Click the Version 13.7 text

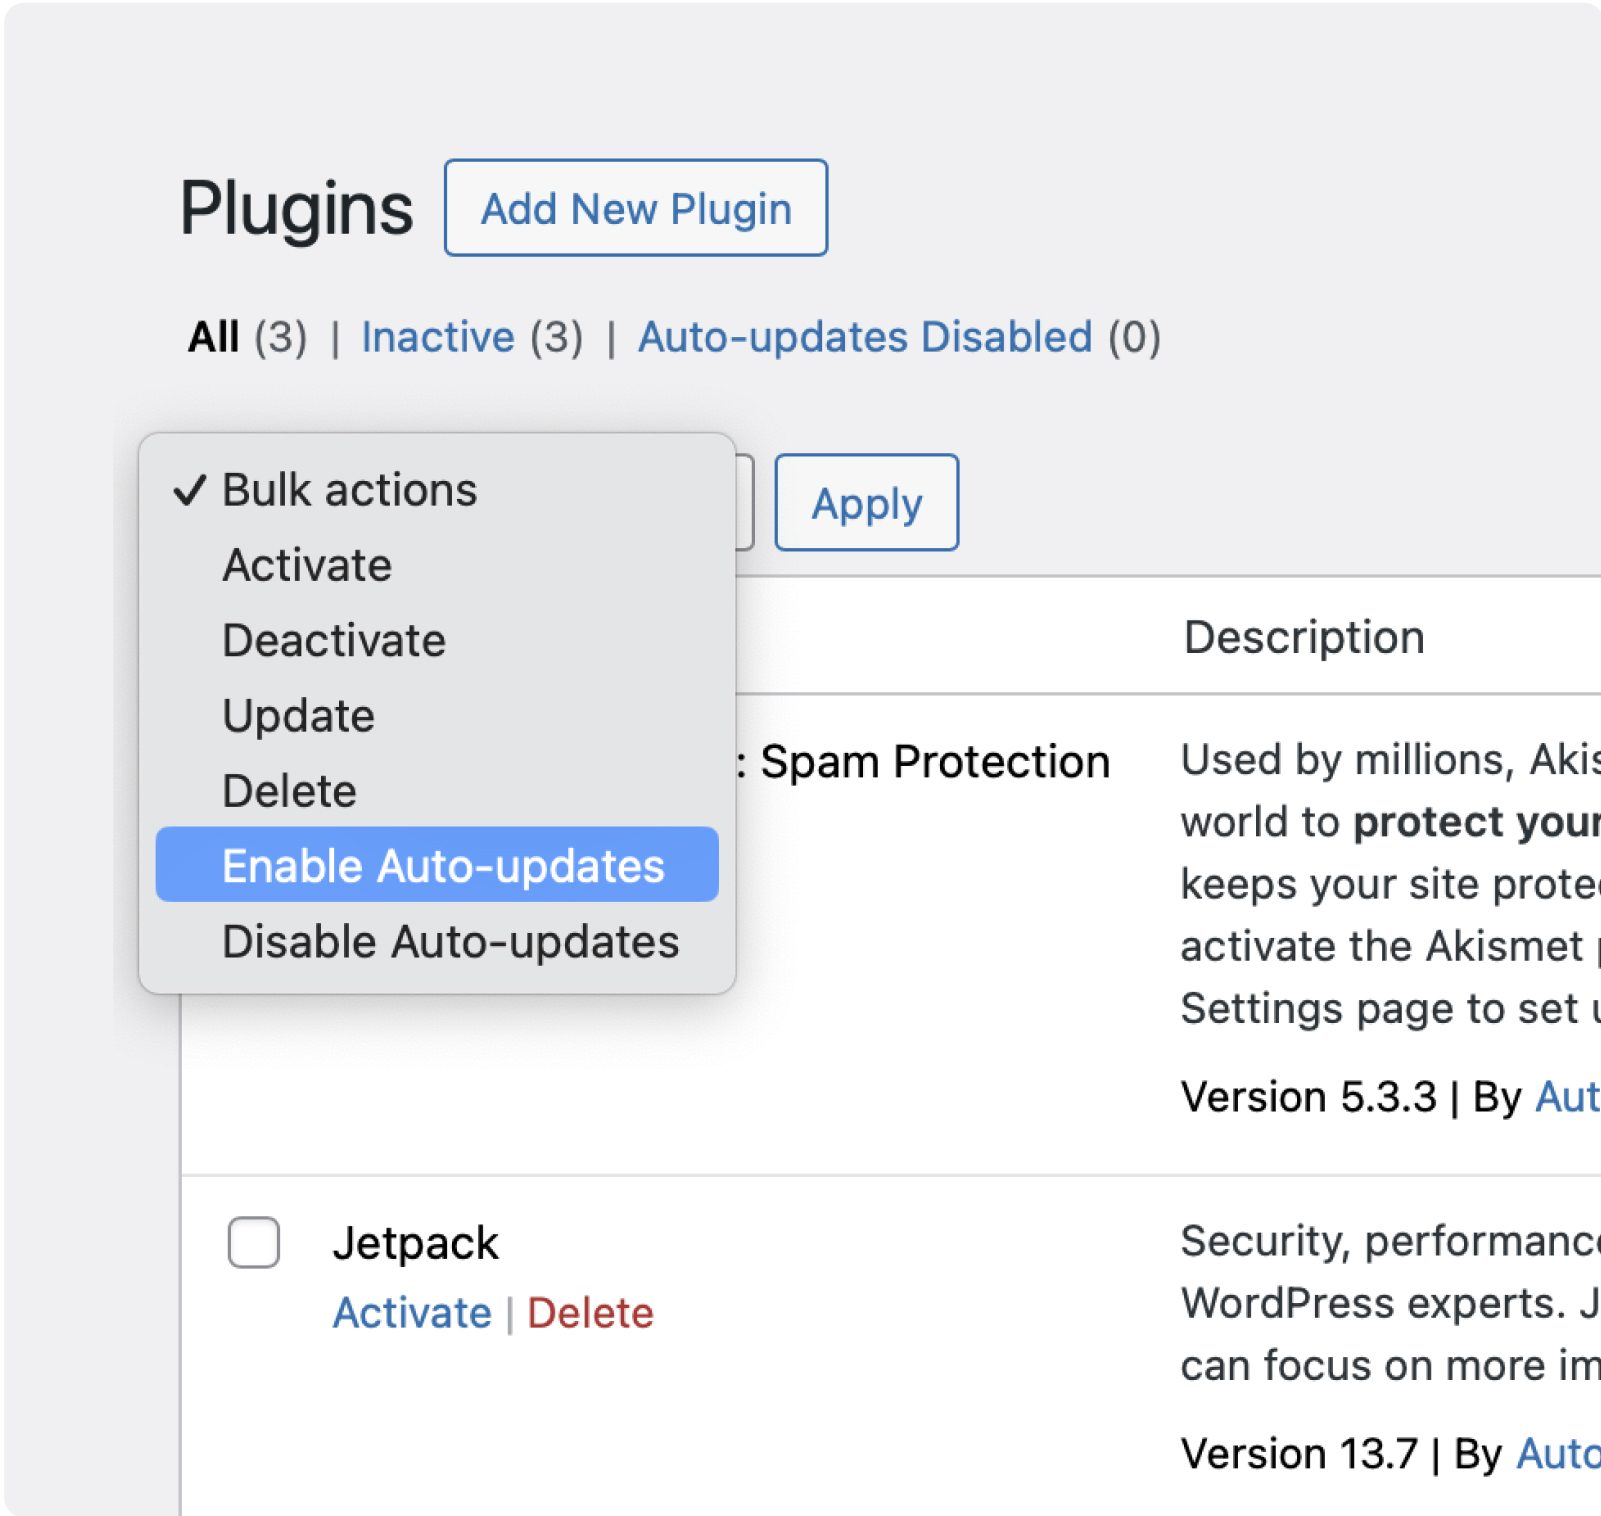tap(1299, 1453)
